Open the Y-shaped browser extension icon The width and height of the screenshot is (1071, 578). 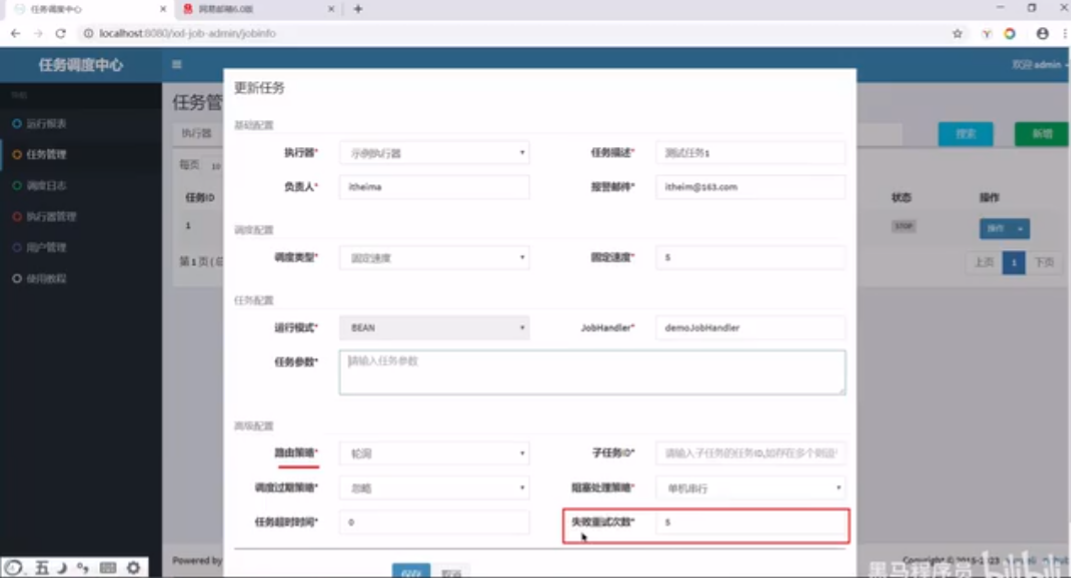tap(986, 33)
